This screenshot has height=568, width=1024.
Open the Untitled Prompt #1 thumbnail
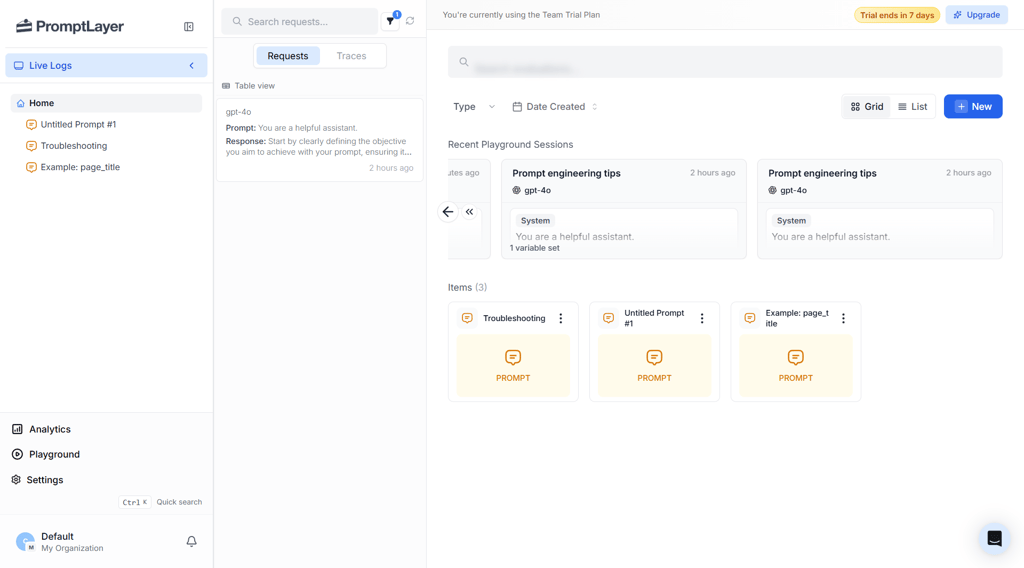click(654, 366)
